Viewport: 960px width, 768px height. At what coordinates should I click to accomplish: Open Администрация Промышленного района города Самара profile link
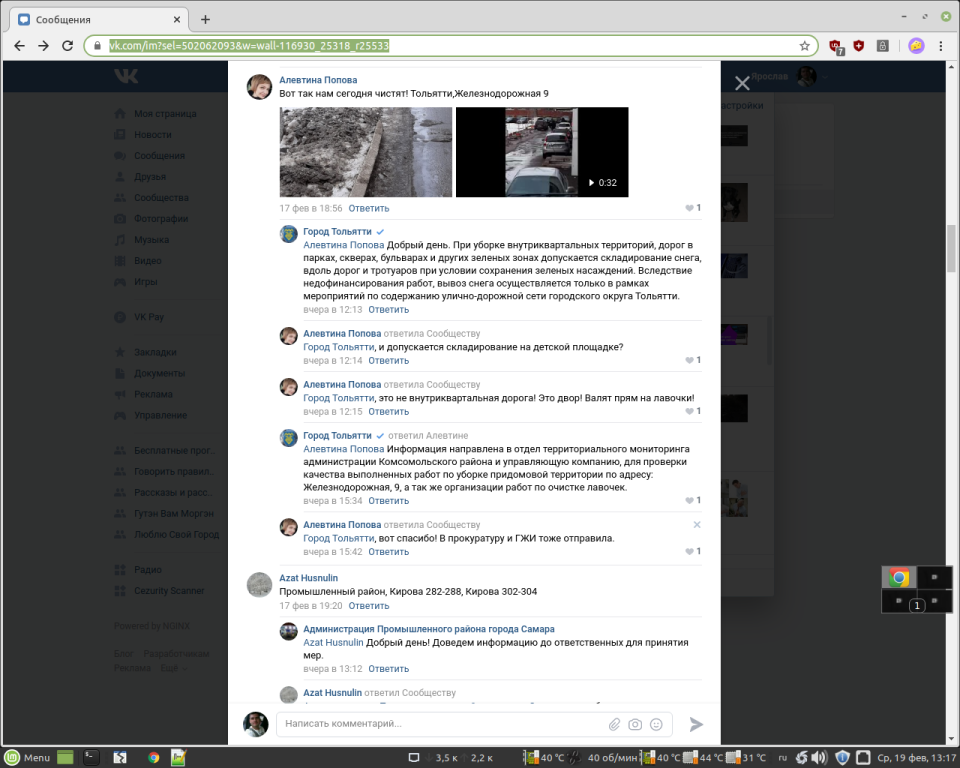(428, 629)
